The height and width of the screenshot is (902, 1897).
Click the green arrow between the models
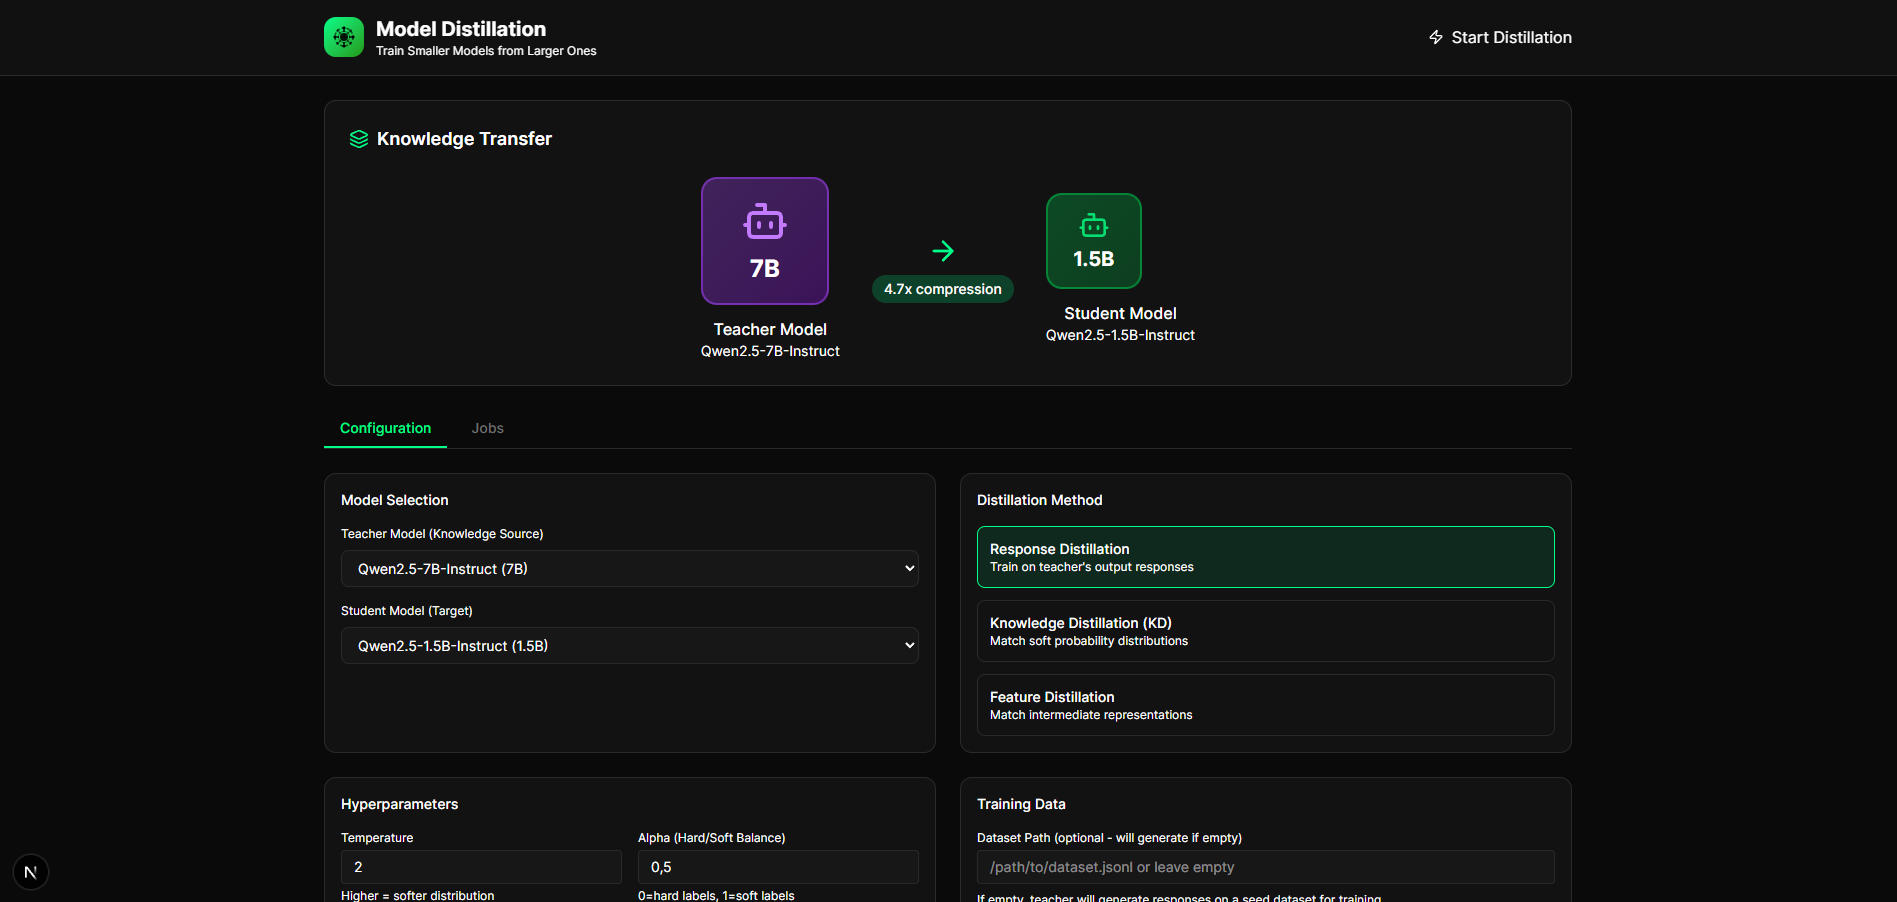pyautogui.click(x=943, y=251)
